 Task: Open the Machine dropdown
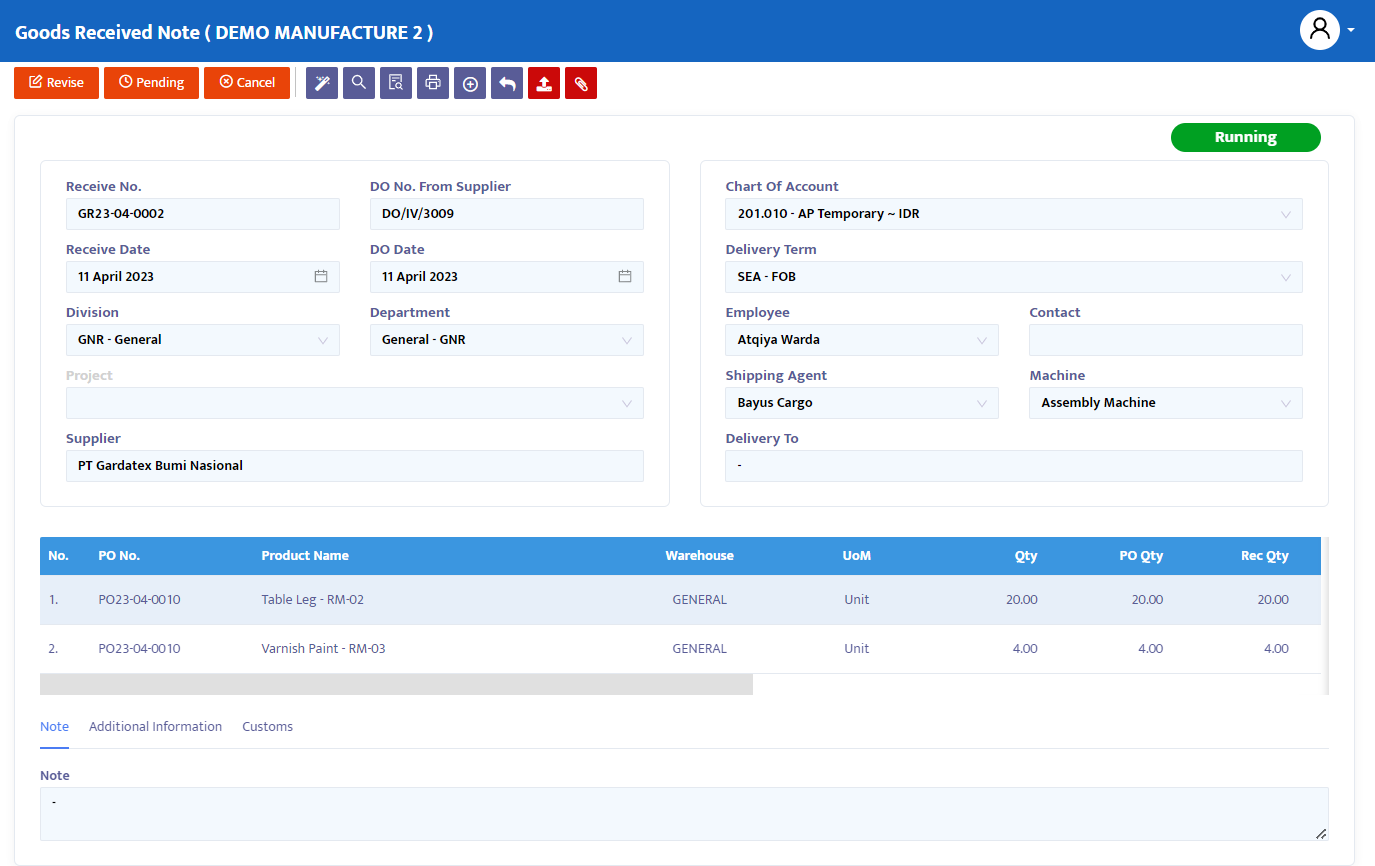tap(1166, 403)
